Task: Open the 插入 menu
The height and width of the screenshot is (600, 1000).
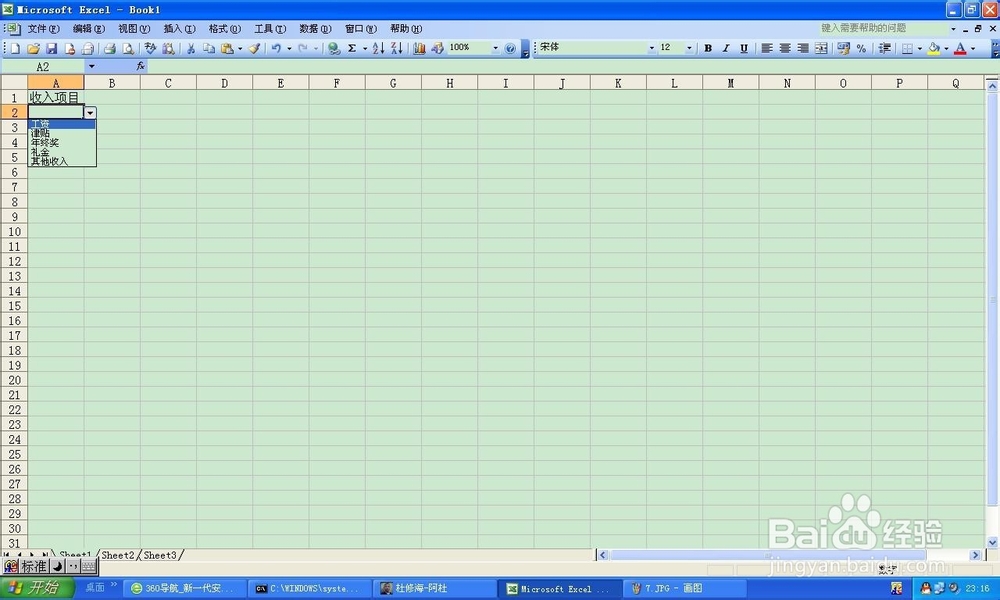Action: click(179, 29)
